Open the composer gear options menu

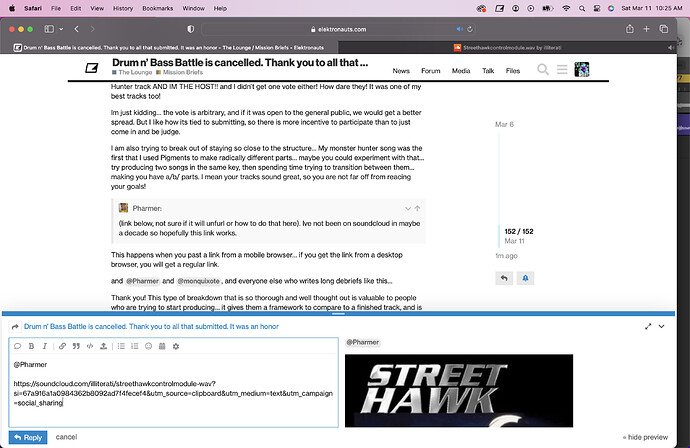[x=176, y=346]
